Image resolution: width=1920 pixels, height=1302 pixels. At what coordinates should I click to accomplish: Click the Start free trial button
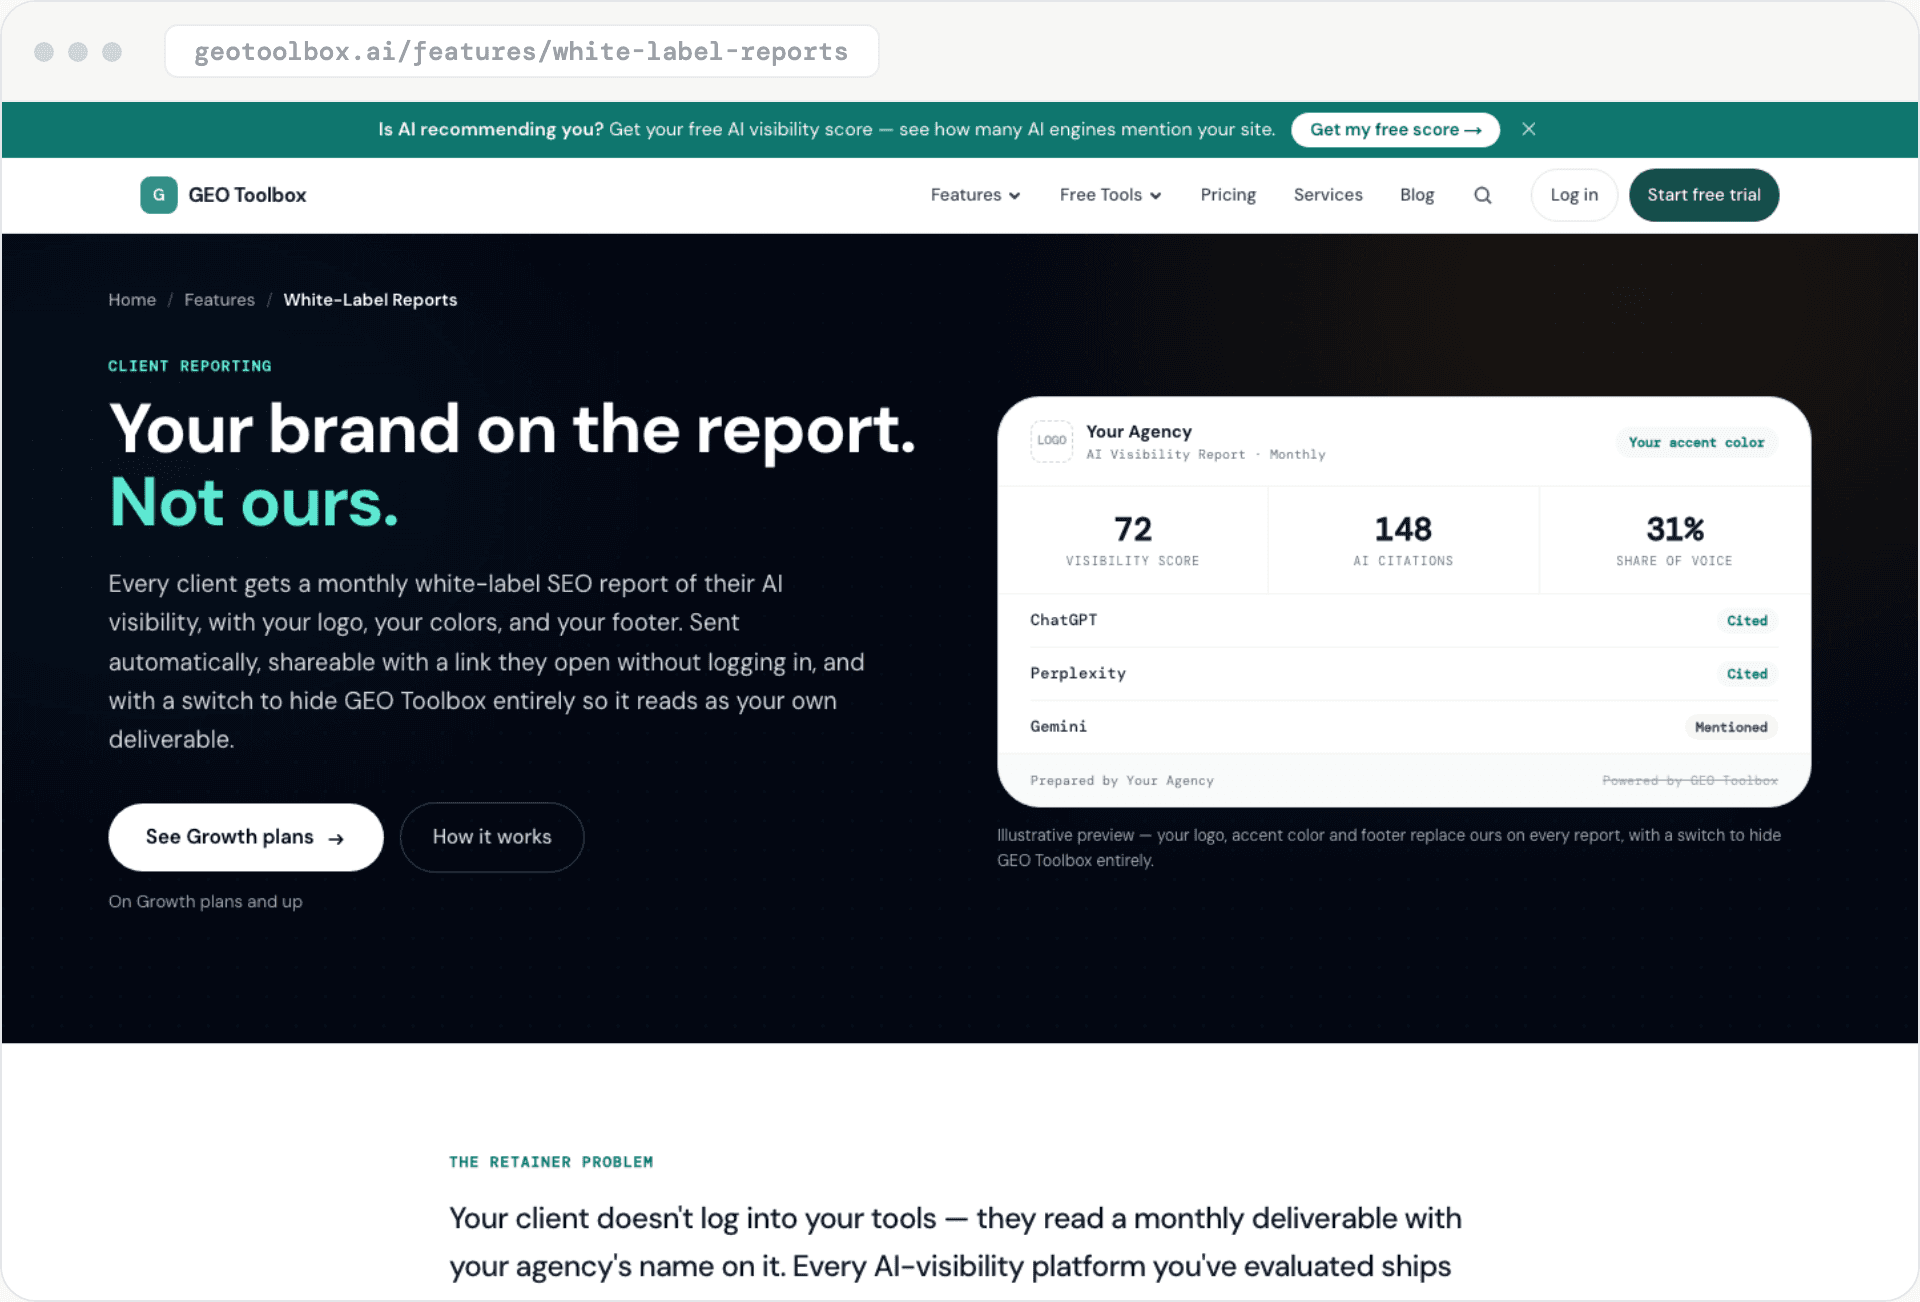(1704, 195)
